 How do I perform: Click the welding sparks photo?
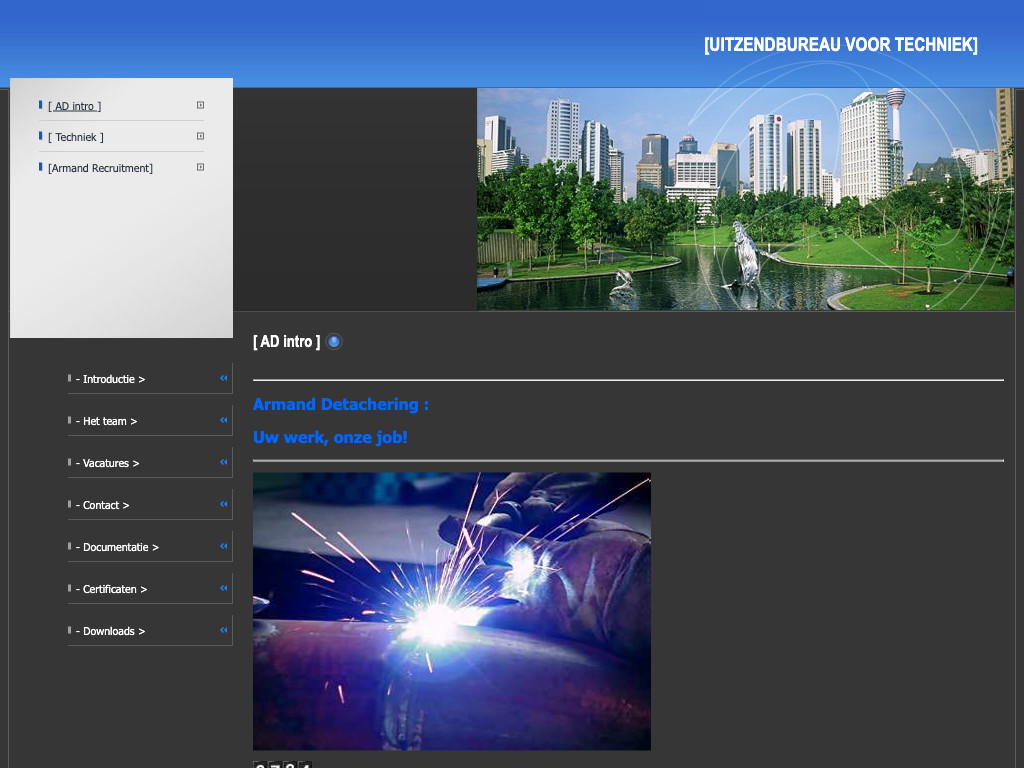[451, 611]
